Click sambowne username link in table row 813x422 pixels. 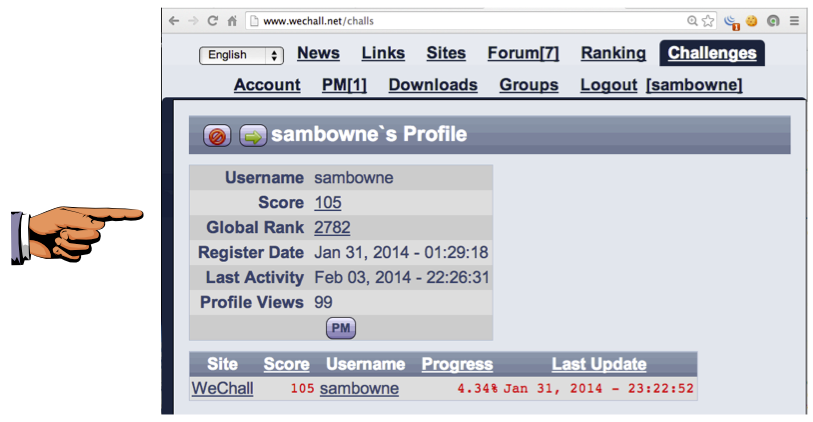(359, 388)
